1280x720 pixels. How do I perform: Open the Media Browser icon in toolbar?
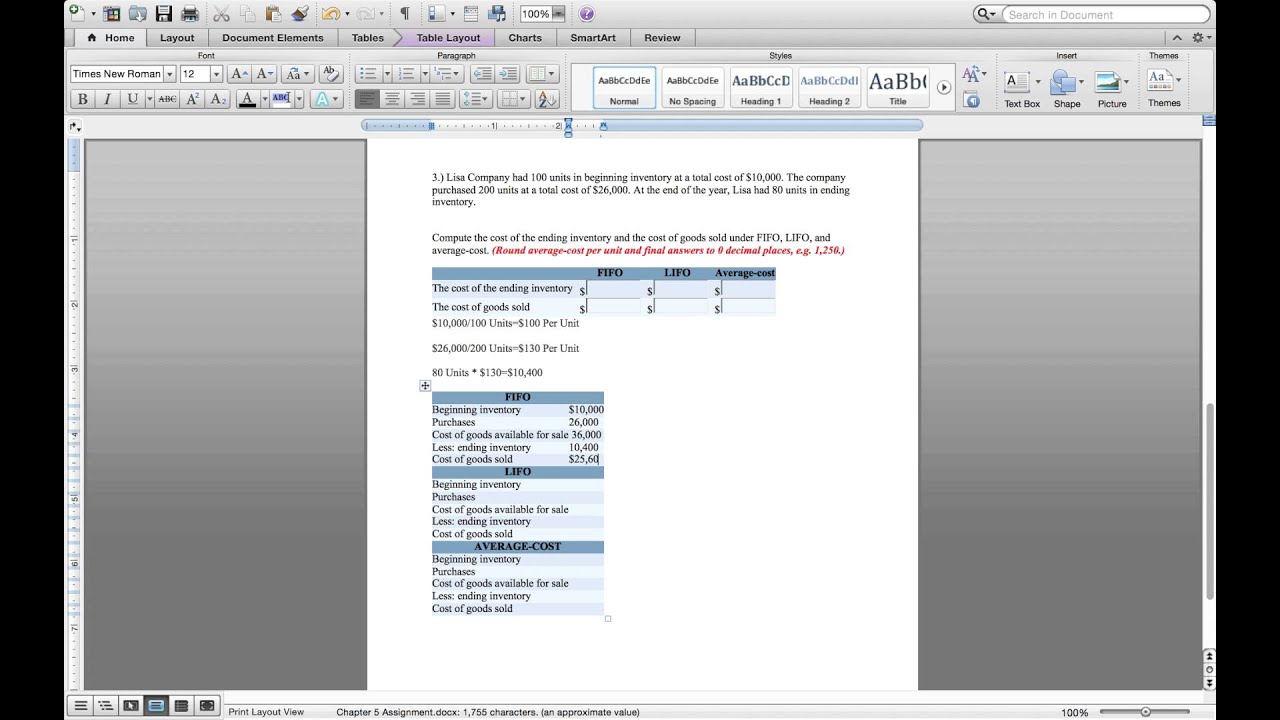click(x=496, y=14)
